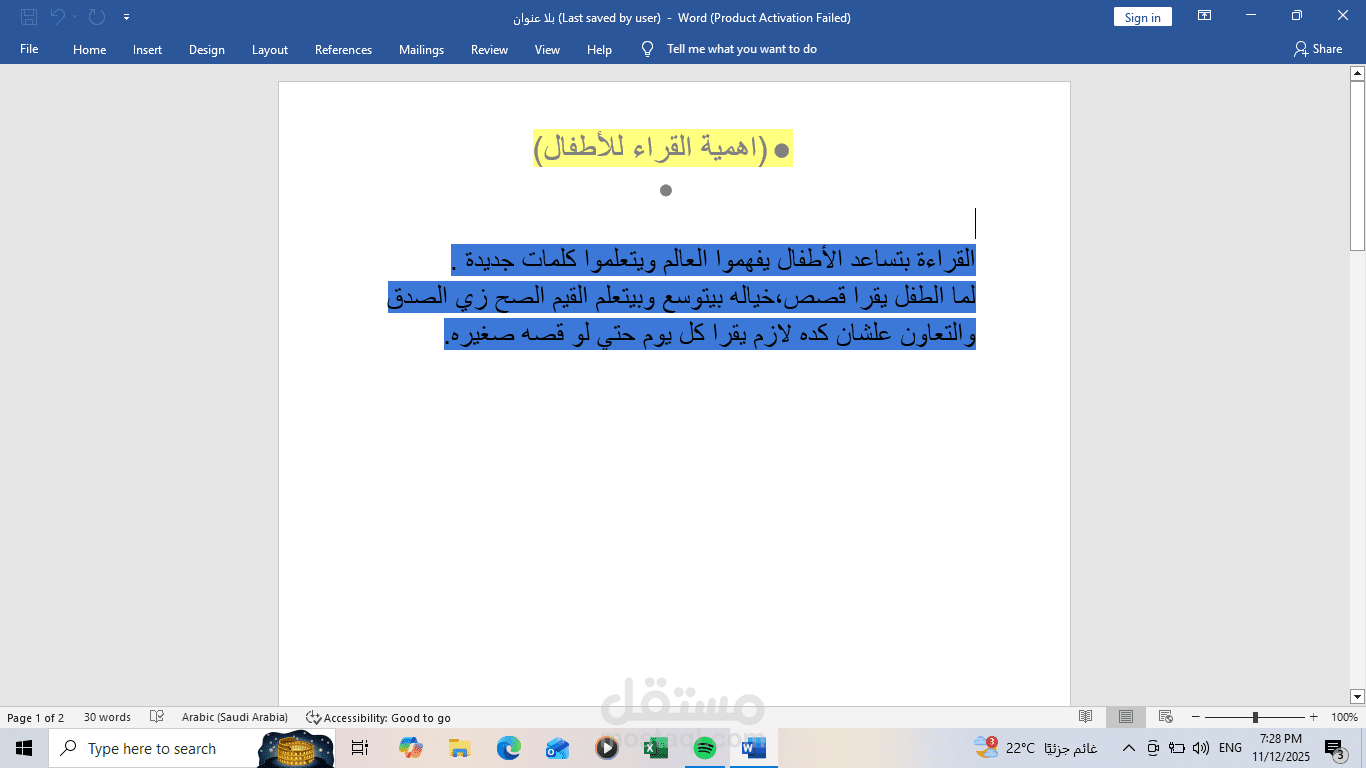This screenshot has width=1366, height=768.
Task: Select Print Layout view icon
Action: pos(1126,717)
